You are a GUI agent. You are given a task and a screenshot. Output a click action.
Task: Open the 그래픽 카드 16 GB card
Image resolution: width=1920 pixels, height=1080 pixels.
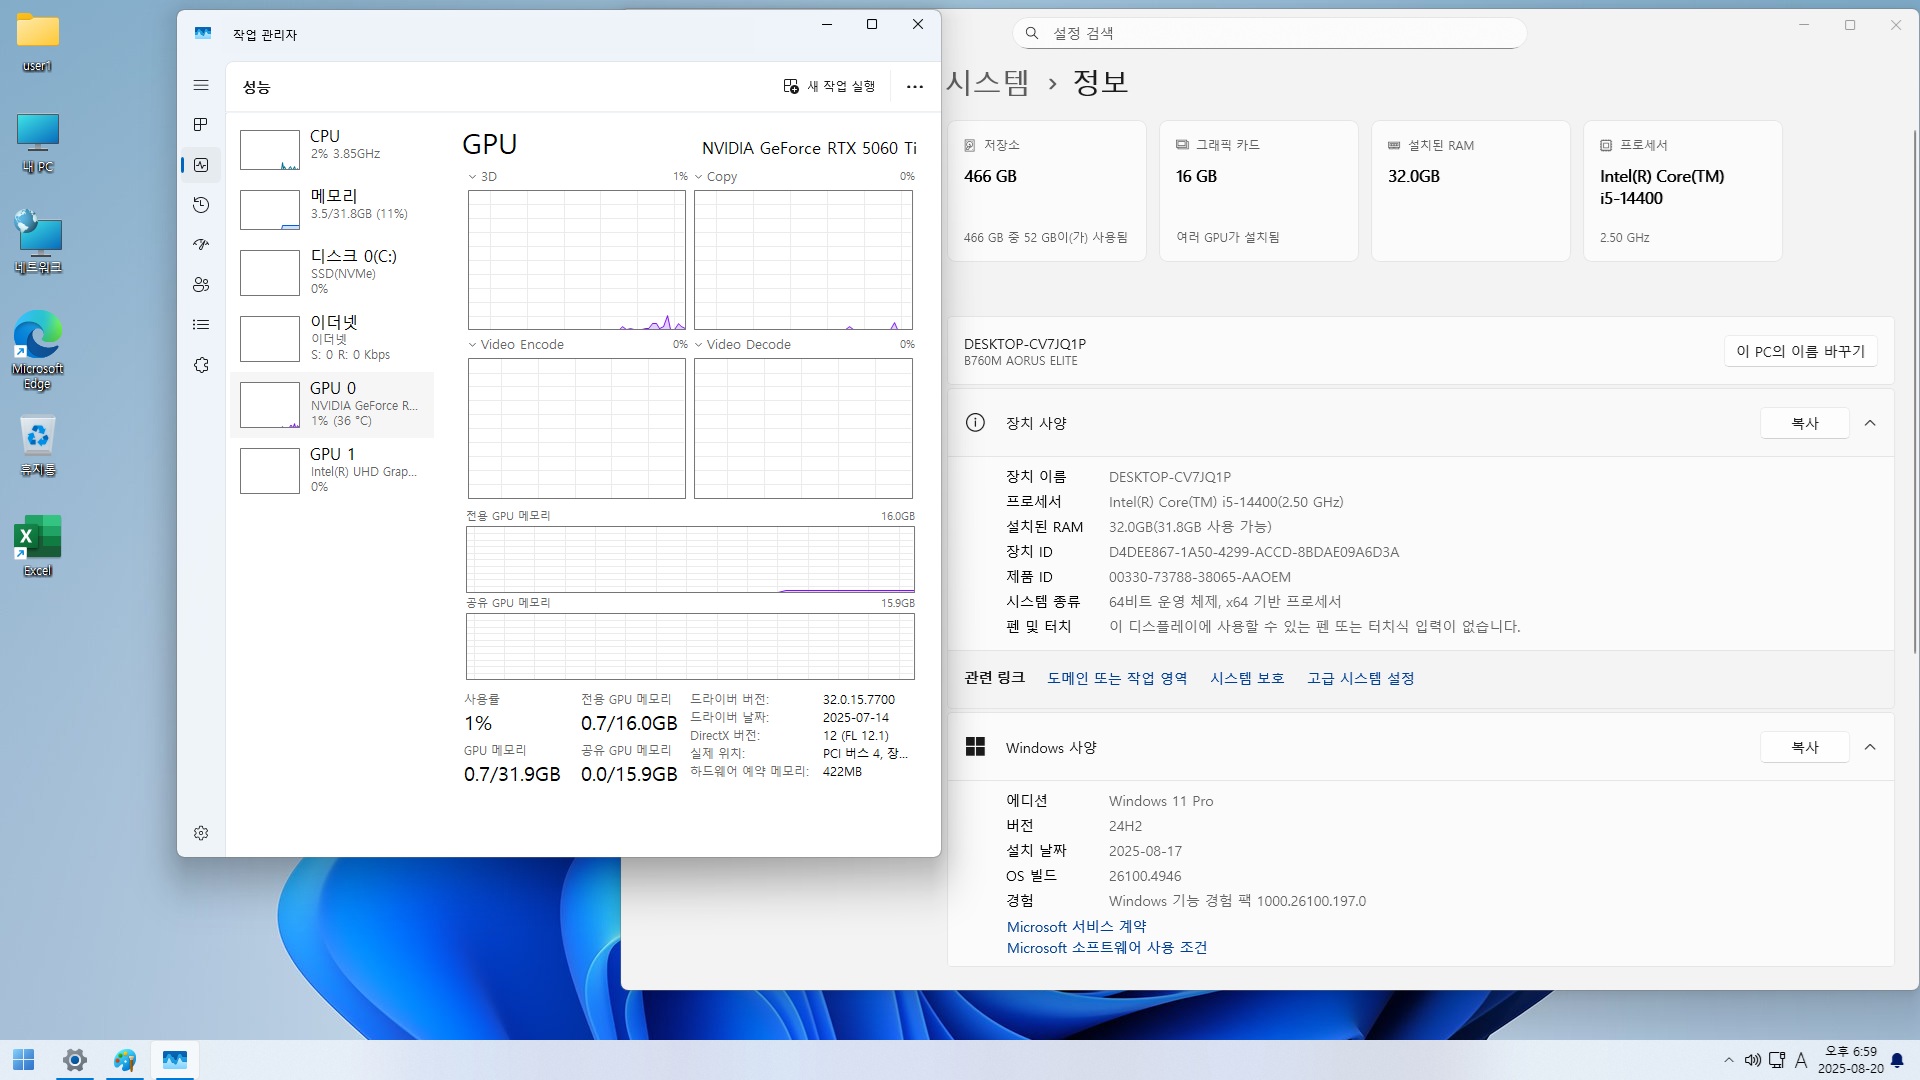tap(1259, 191)
